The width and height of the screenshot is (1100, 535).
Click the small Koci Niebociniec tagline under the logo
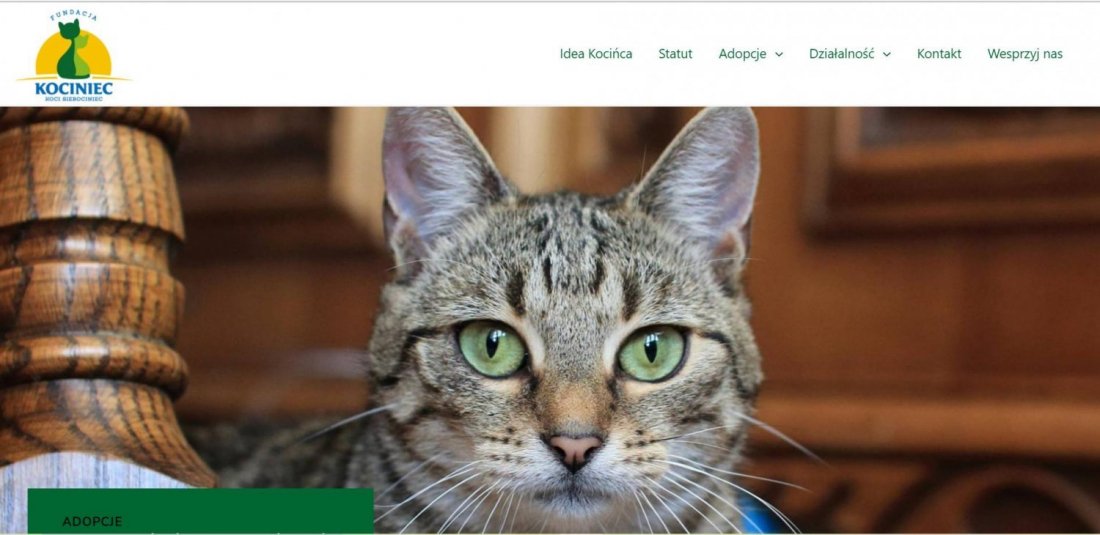(74, 100)
